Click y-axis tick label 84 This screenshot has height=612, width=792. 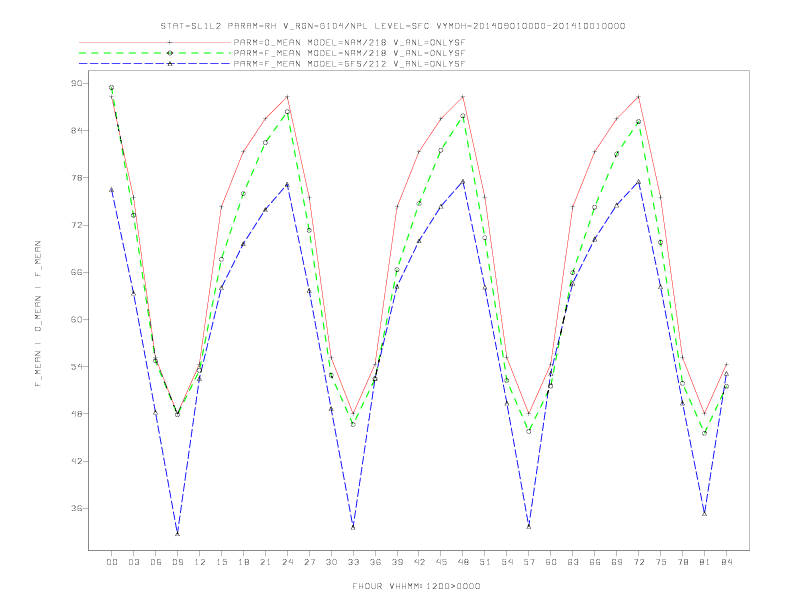point(76,130)
